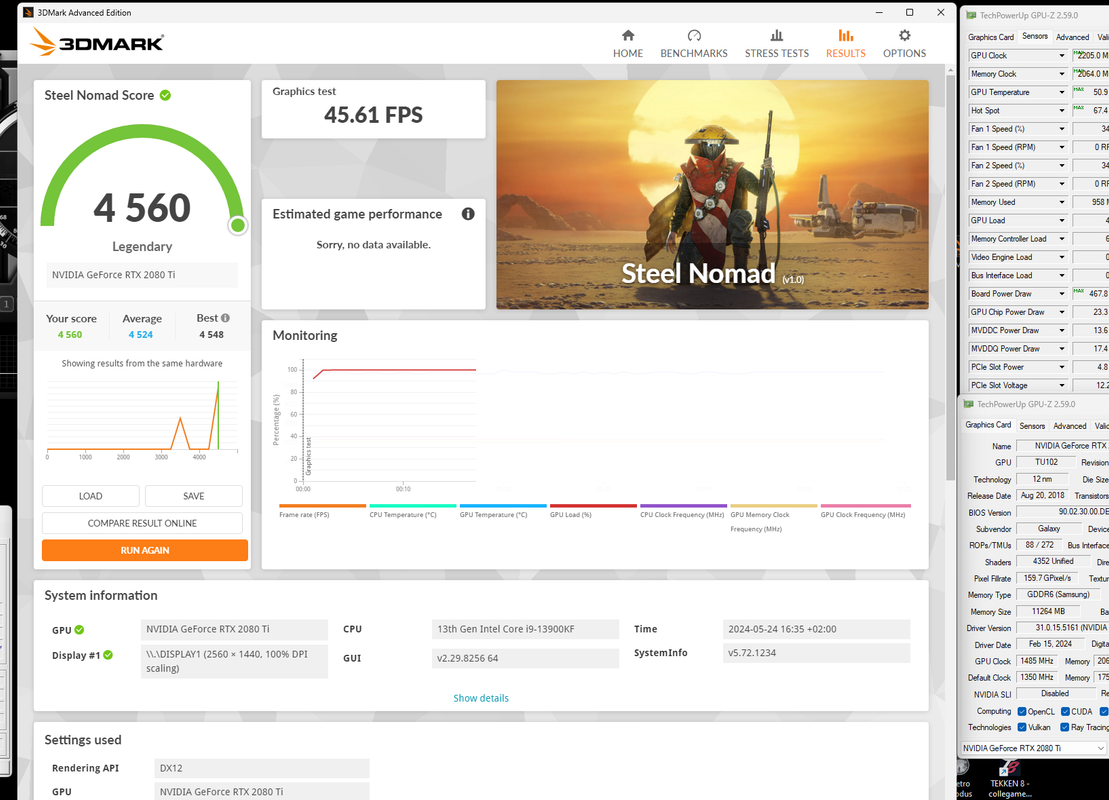
Task: Open the TEKKEN 8 desktop shortcut
Action: (1011, 779)
